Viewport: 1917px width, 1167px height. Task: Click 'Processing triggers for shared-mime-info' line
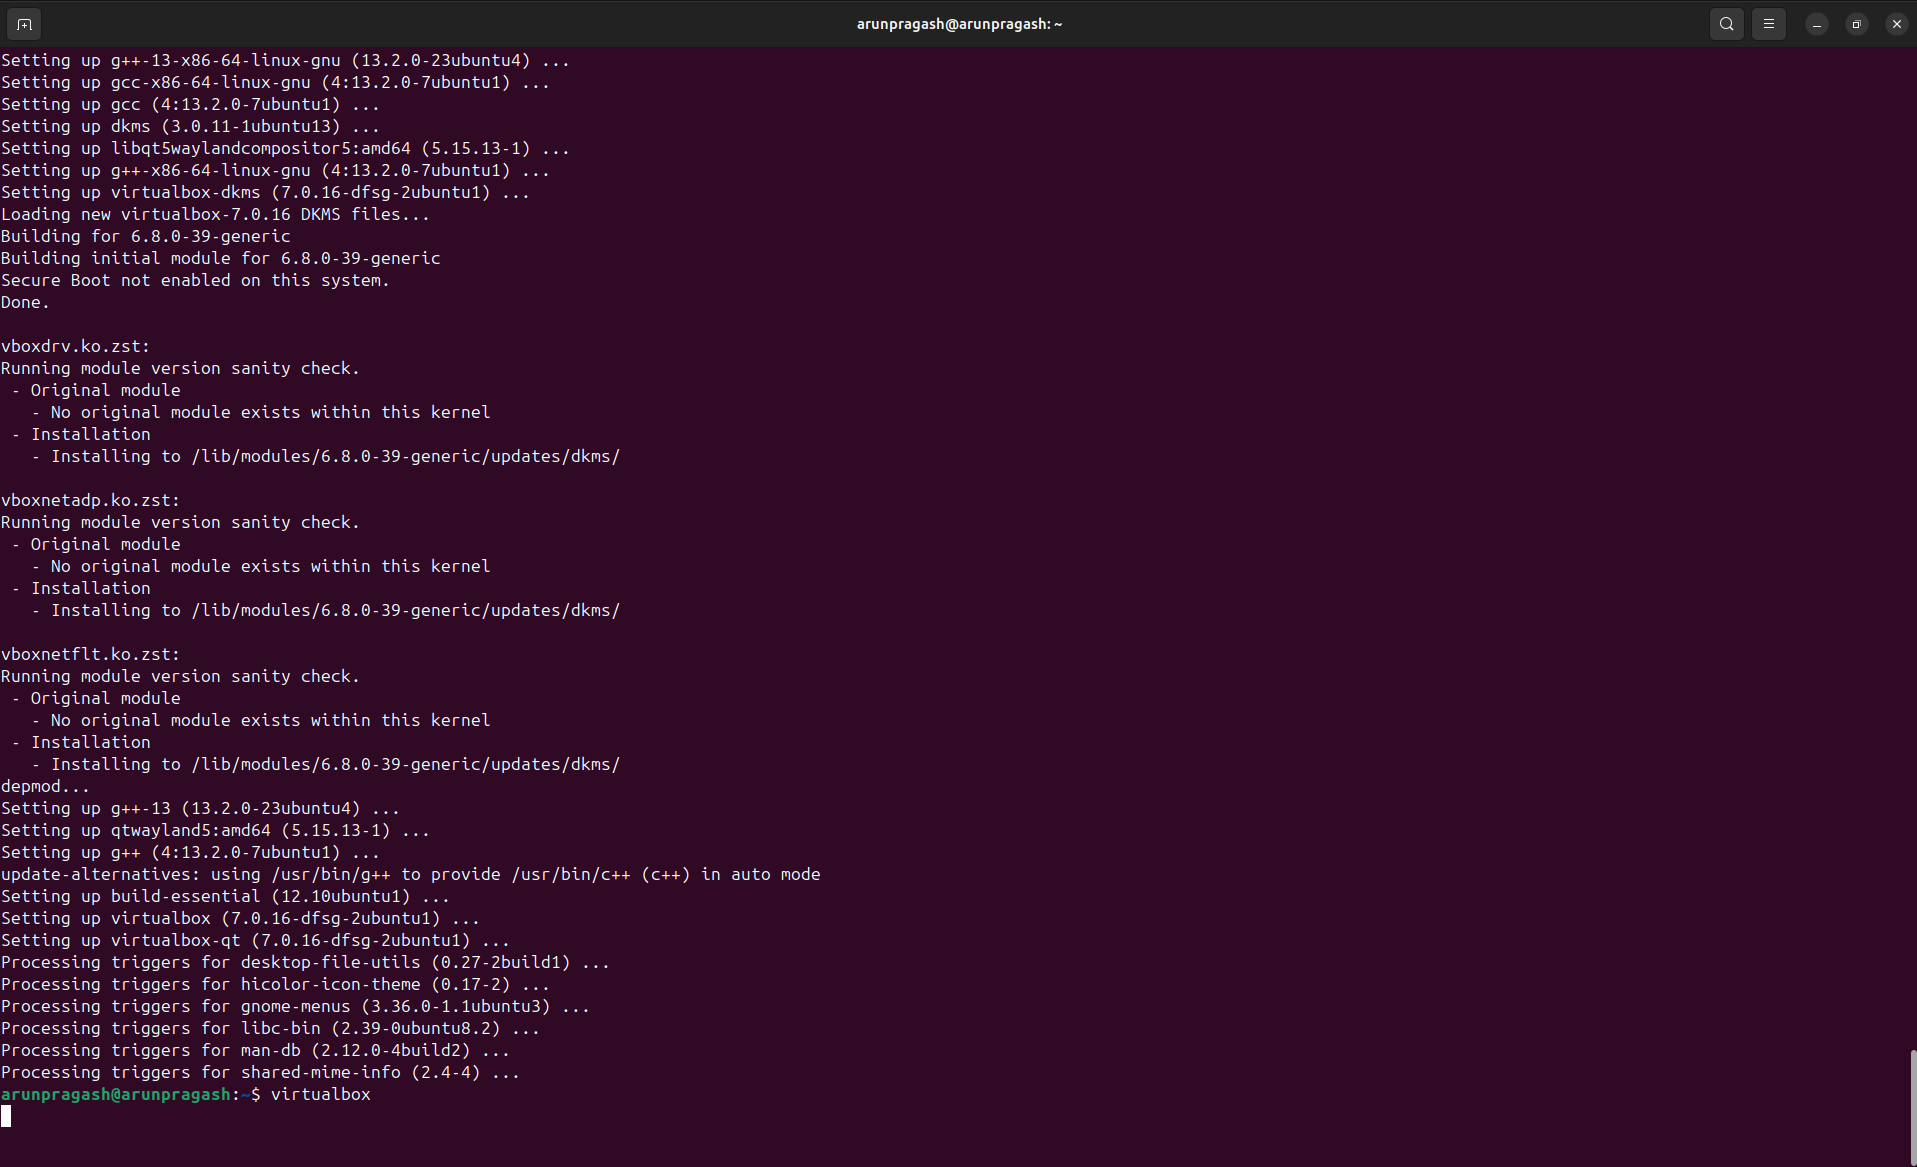tap(260, 1072)
